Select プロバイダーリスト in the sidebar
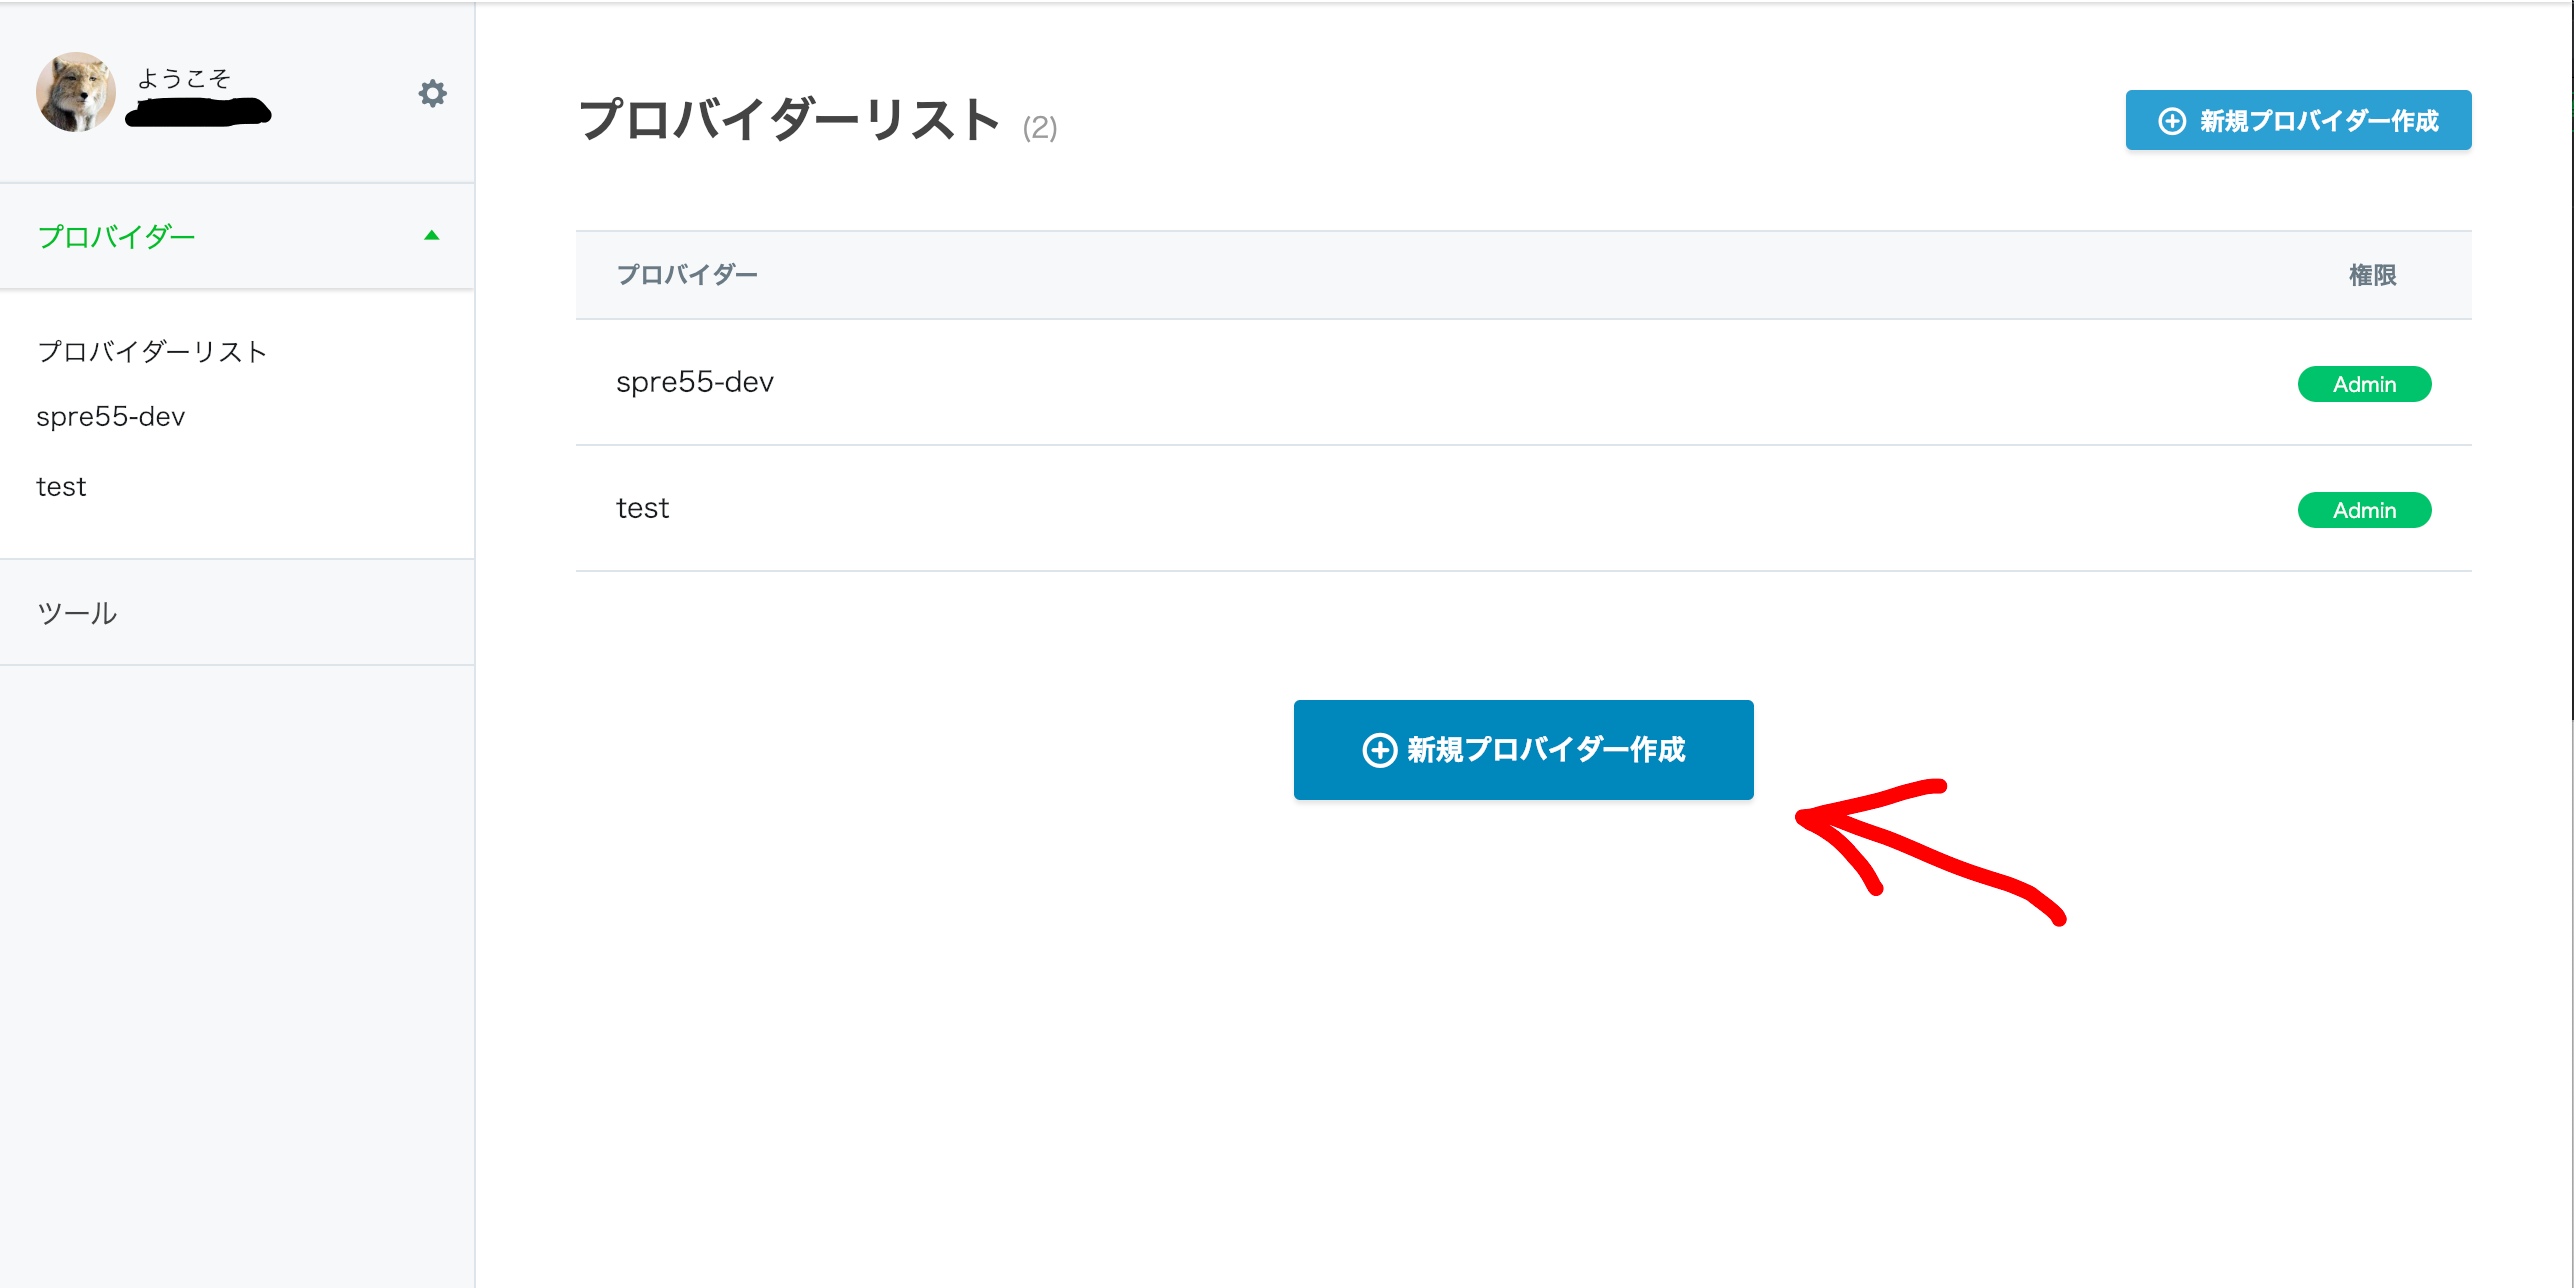2574x1288 pixels. pos(152,351)
